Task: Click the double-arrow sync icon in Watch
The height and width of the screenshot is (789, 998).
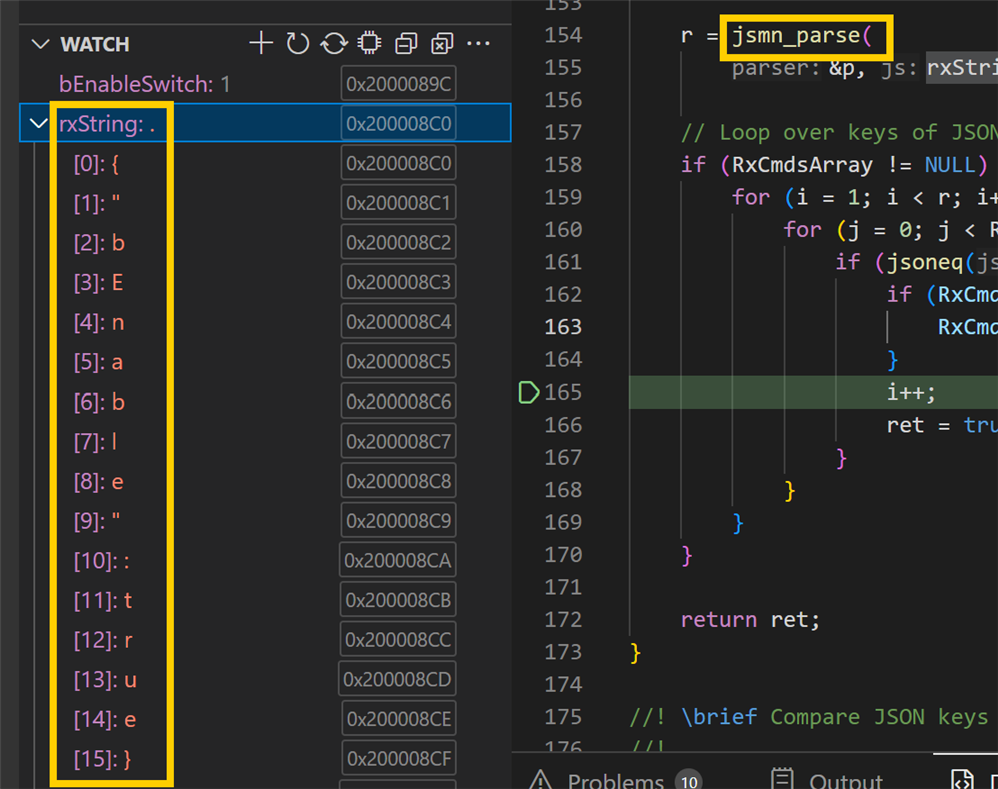Action: pyautogui.click(x=333, y=43)
